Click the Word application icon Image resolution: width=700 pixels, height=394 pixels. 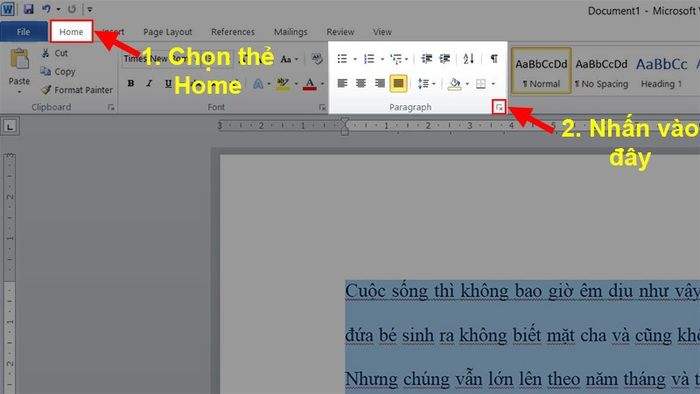pos(8,9)
